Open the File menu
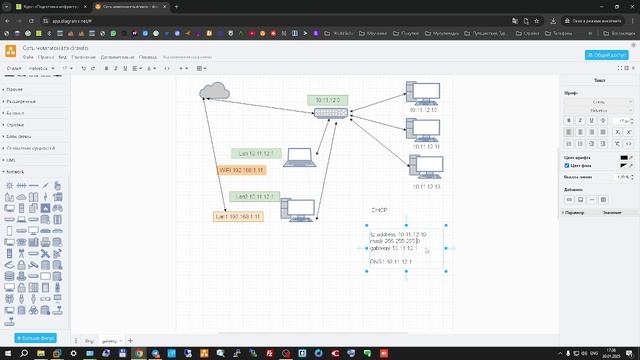Image resolution: width=640 pixels, height=360 pixels. 28,58
